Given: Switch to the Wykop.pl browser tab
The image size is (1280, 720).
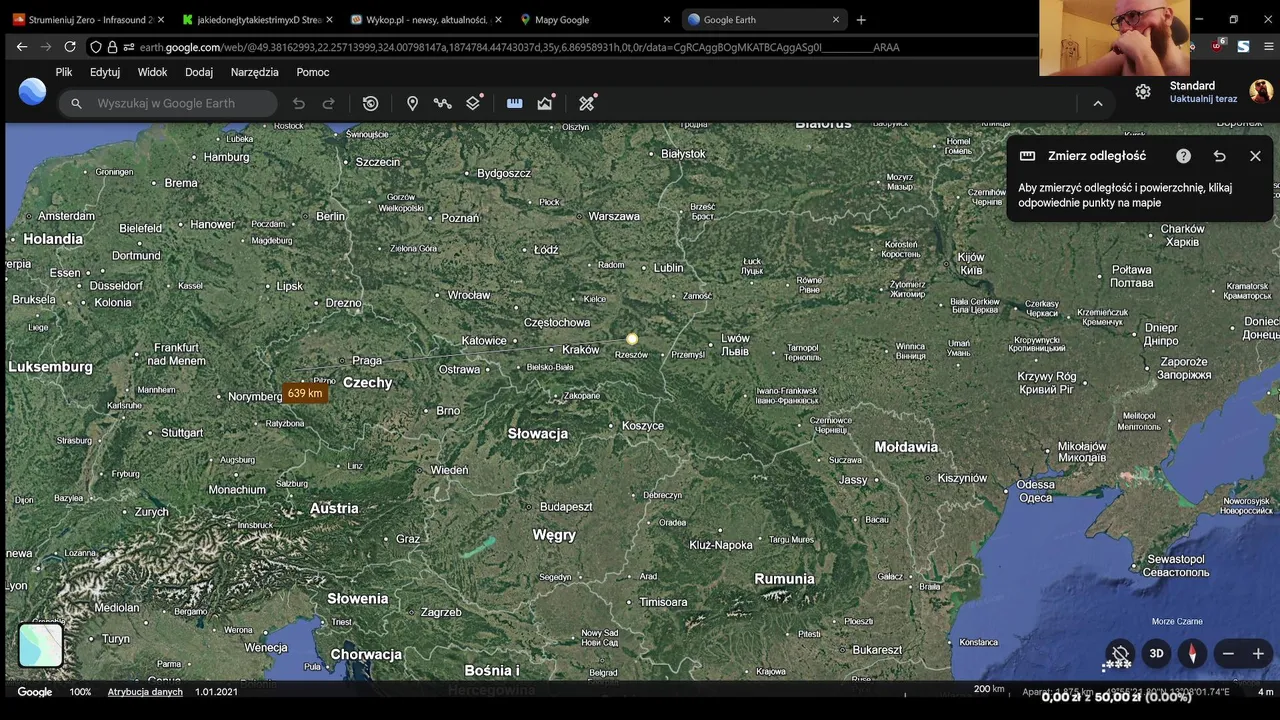Looking at the screenshot, I should tap(427, 19).
